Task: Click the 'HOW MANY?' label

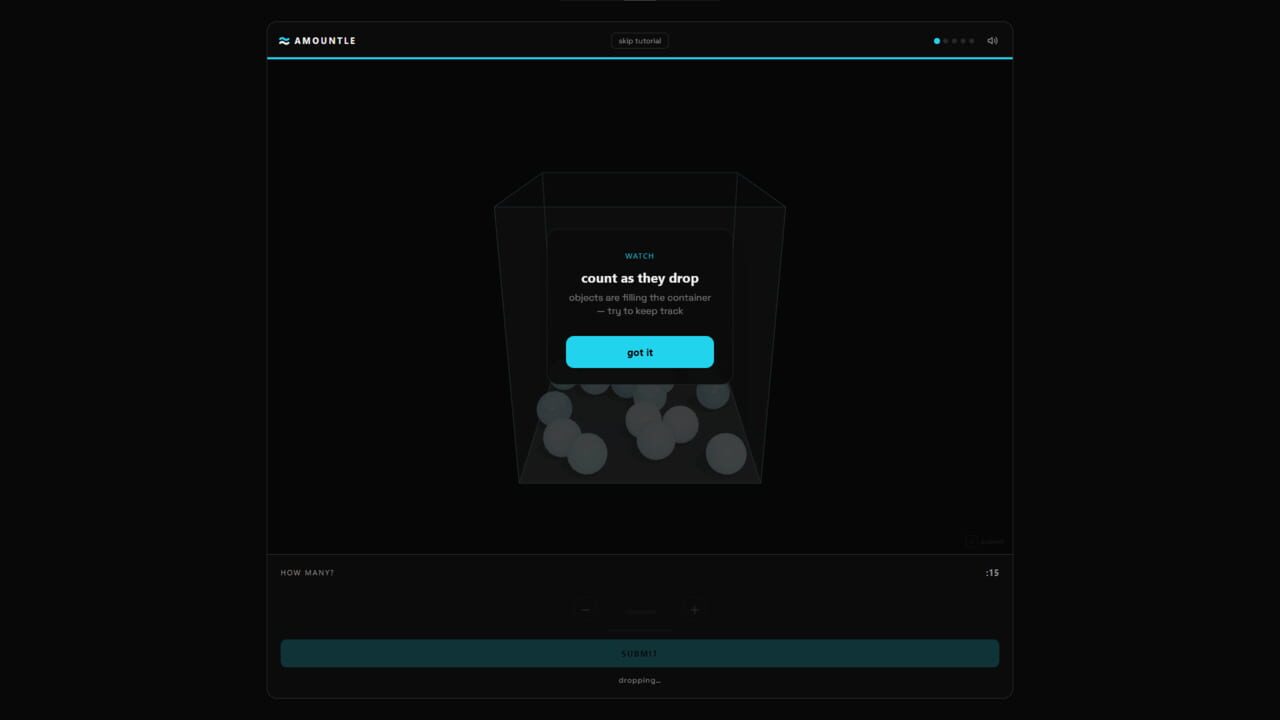Action: pyautogui.click(x=307, y=573)
